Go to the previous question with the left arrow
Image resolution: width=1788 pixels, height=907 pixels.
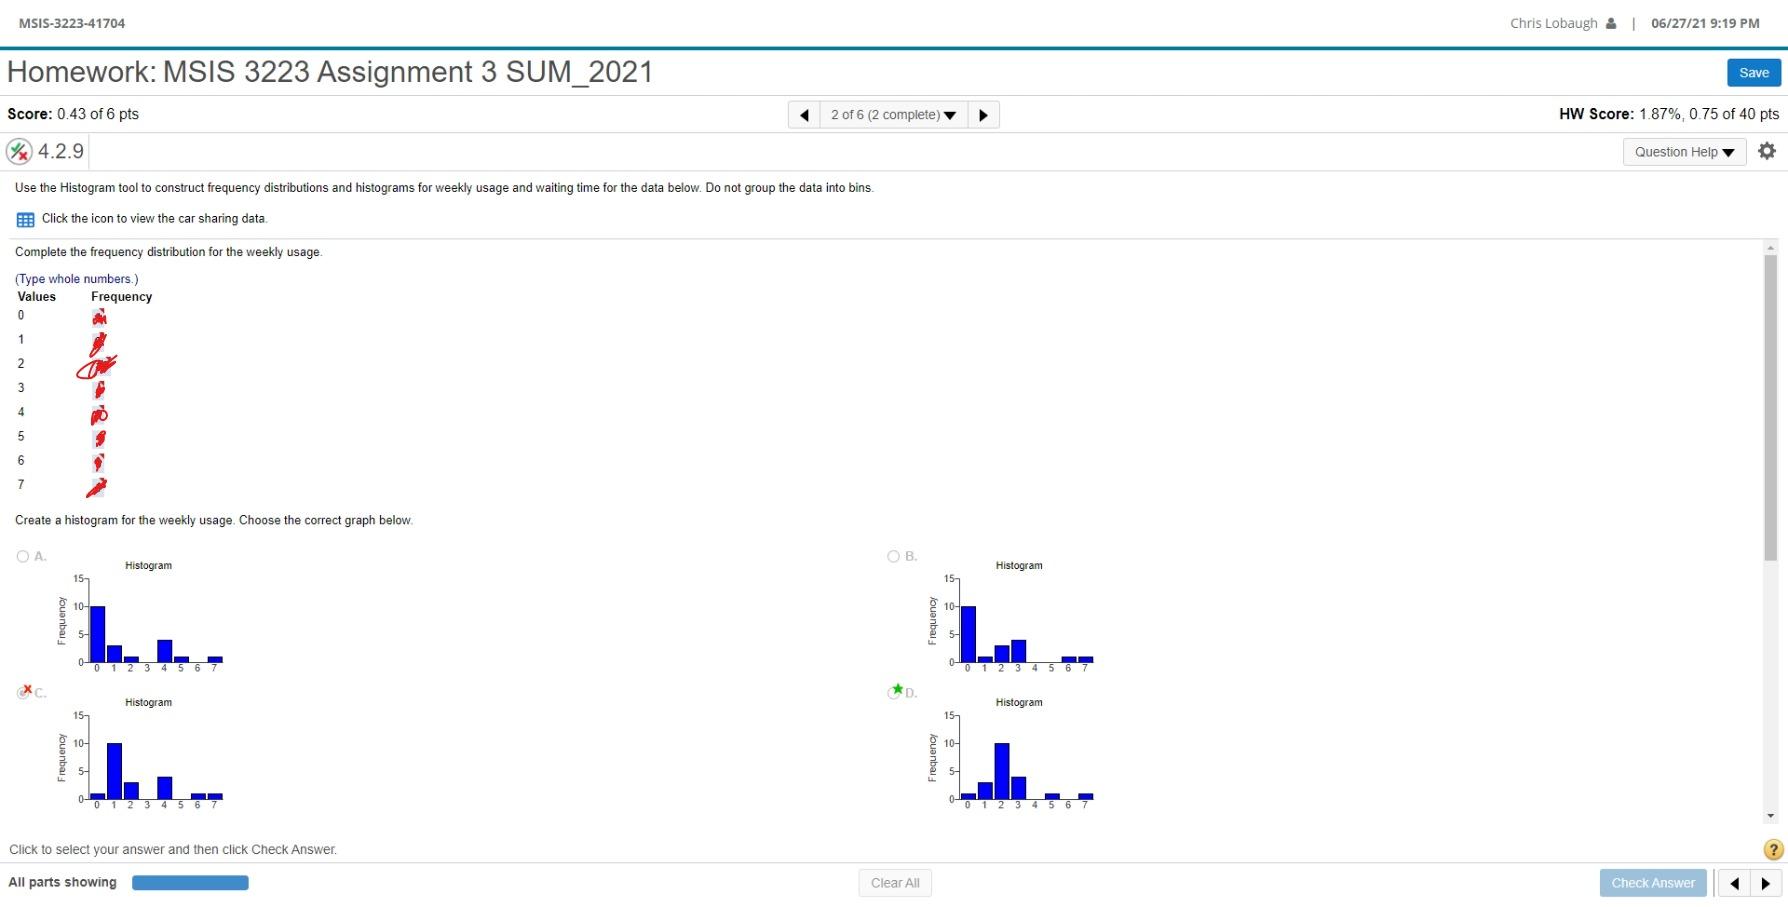pos(805,115)
